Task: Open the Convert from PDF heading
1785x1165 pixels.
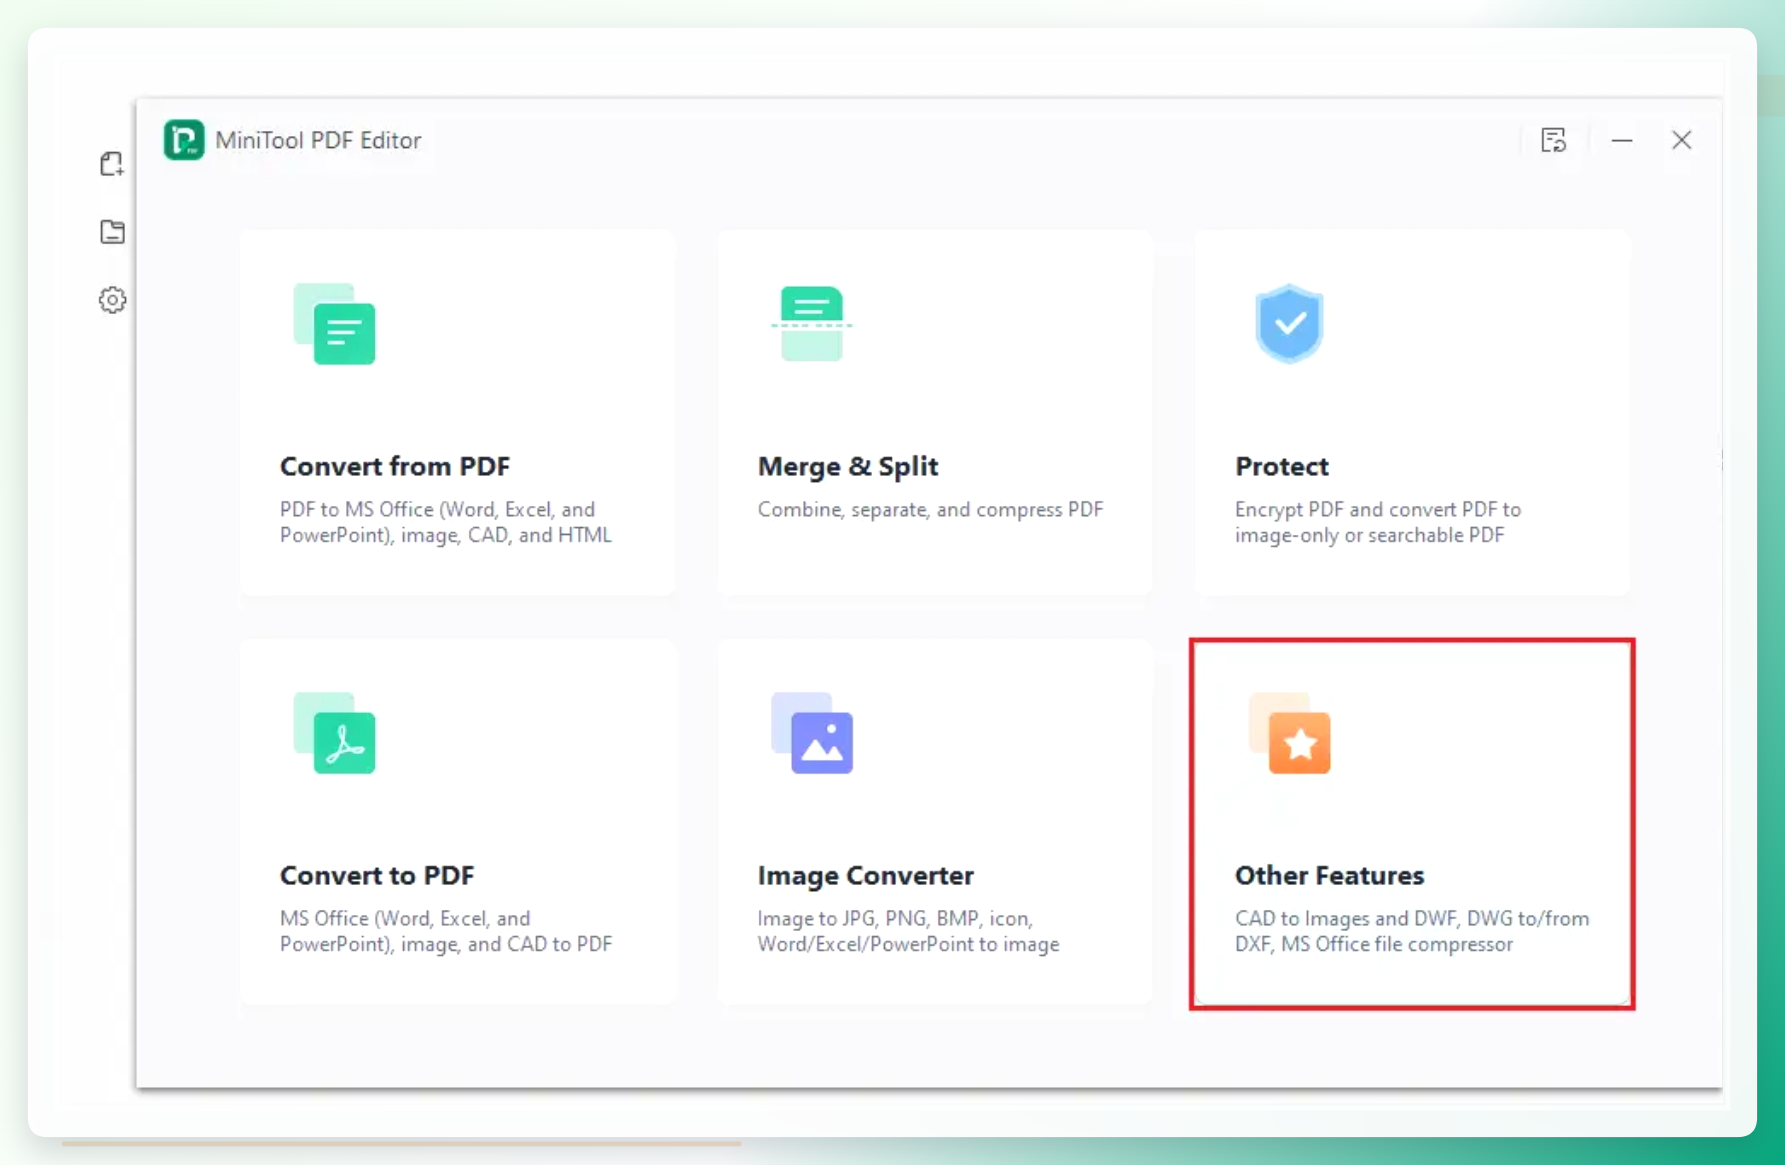Action: click(395, 467)
